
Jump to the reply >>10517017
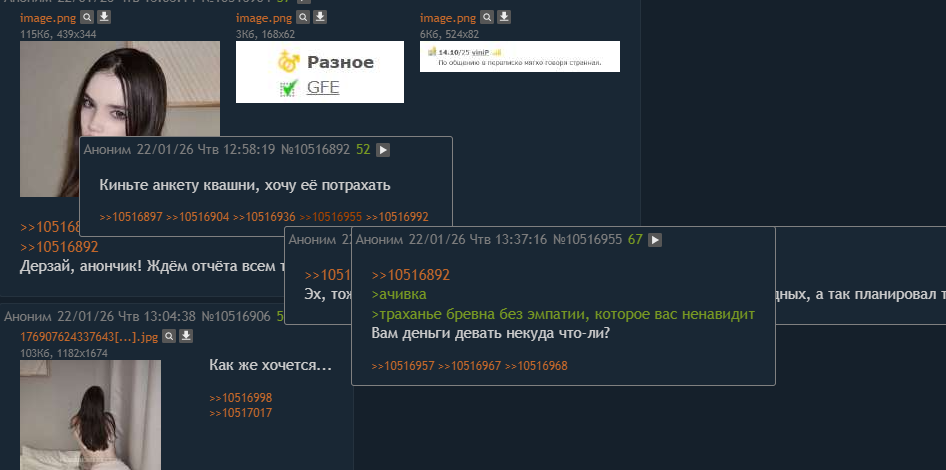[240, 413]
